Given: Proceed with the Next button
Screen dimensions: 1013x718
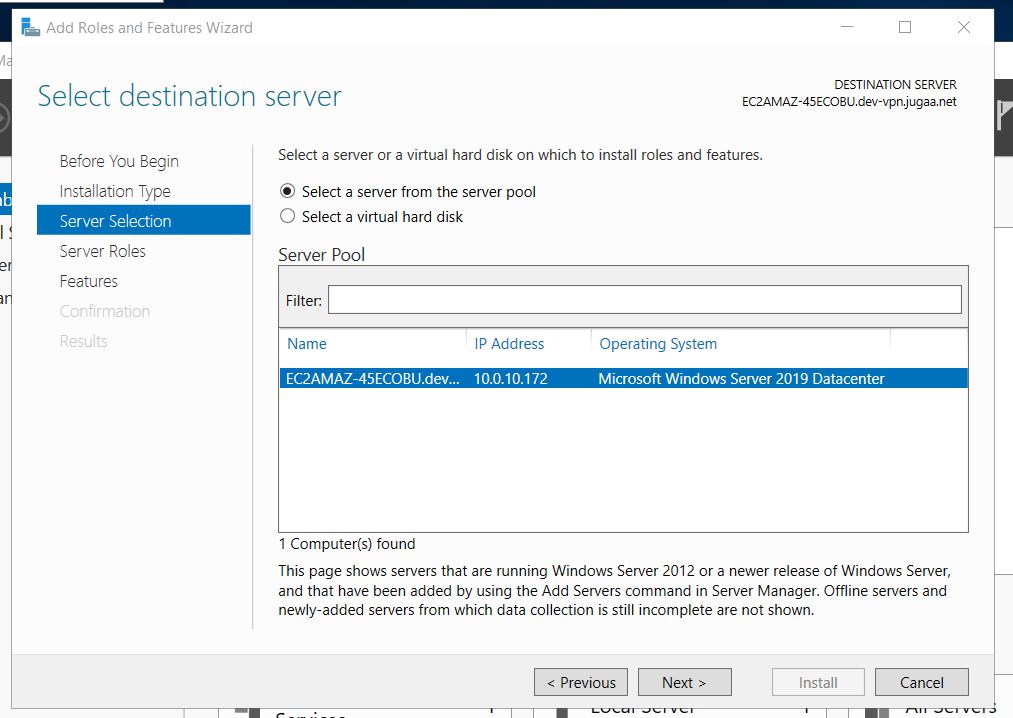Looking at the screenshot, I should point(684,682).
